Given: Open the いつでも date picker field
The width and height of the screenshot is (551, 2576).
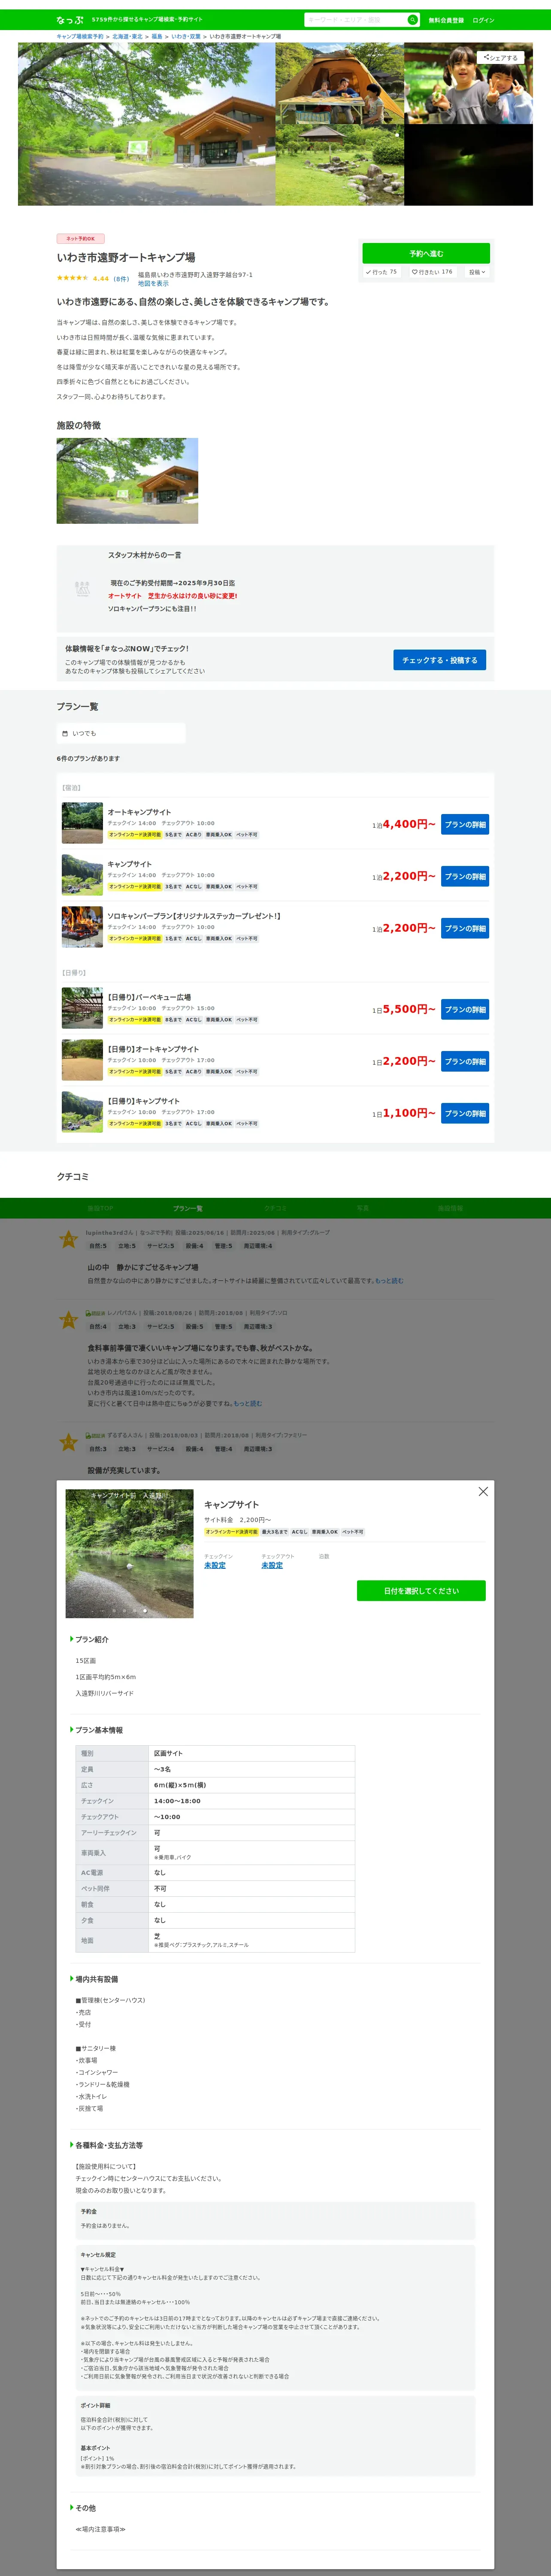Looking at the screenshot, I should tap(121, 733).
